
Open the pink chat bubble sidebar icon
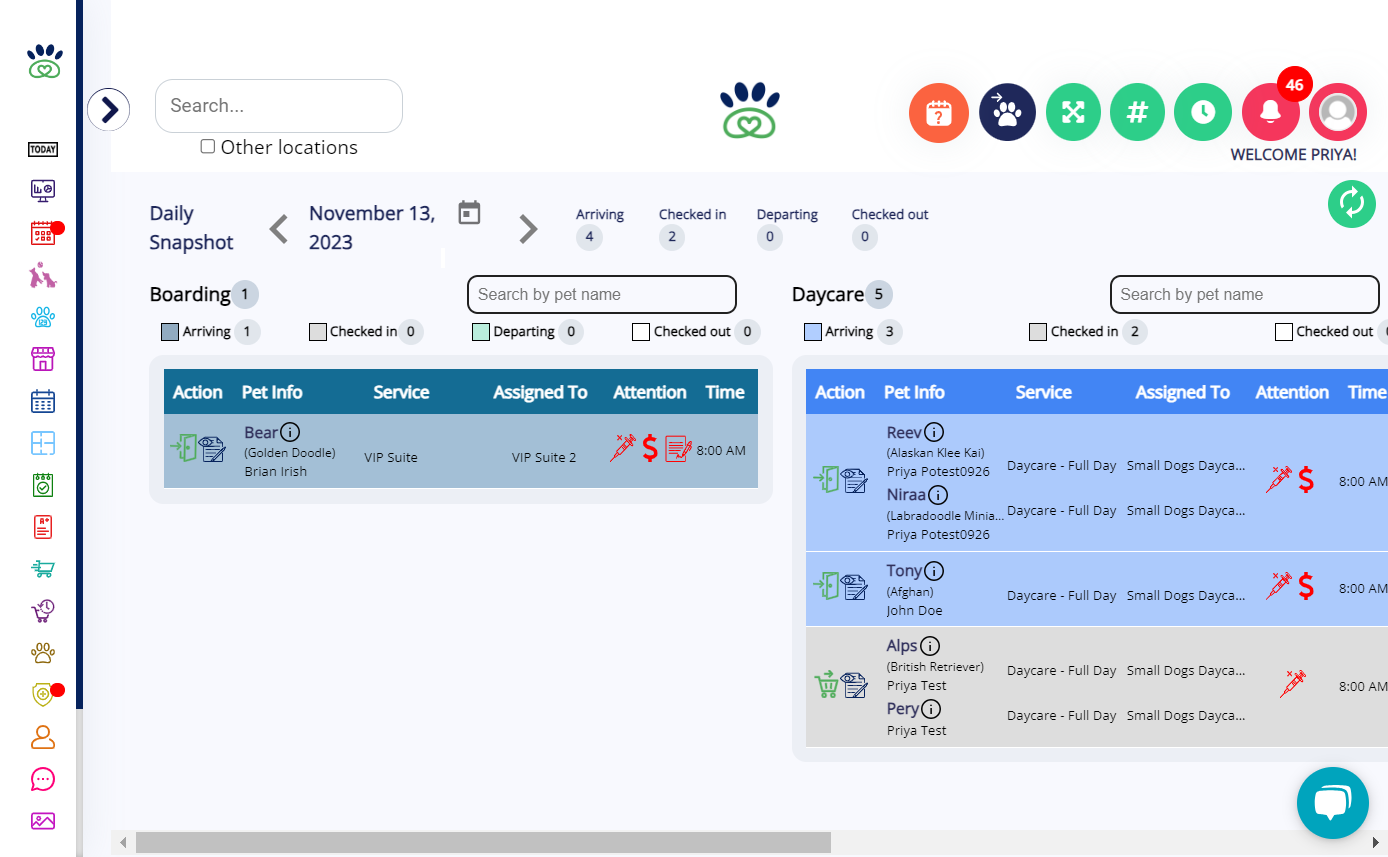pos(43,779)
